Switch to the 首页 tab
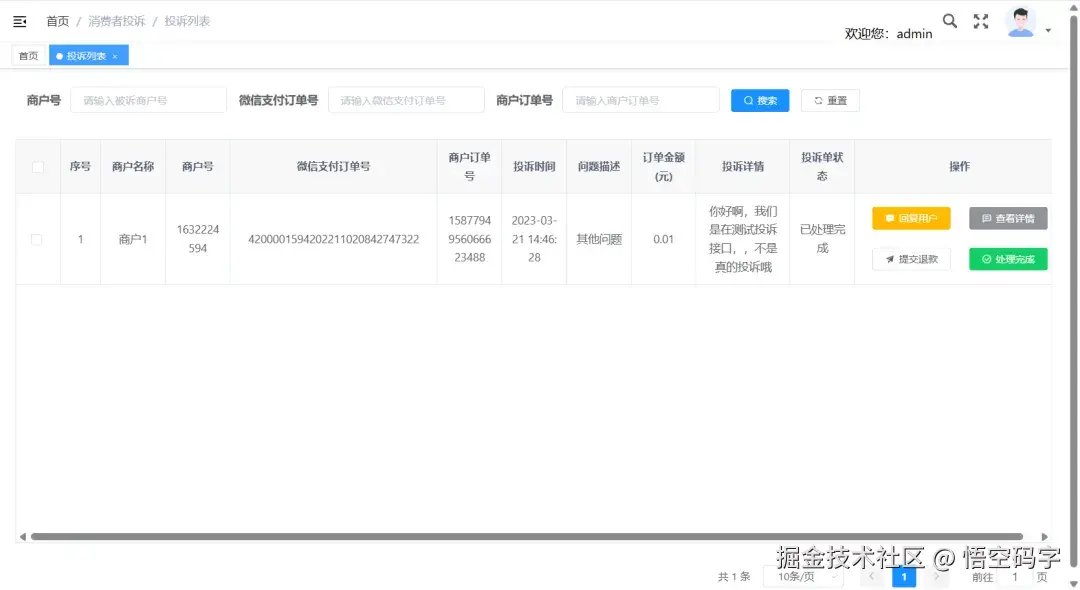Viewport: 1080px width, 590px height. [x=27, y=55]
